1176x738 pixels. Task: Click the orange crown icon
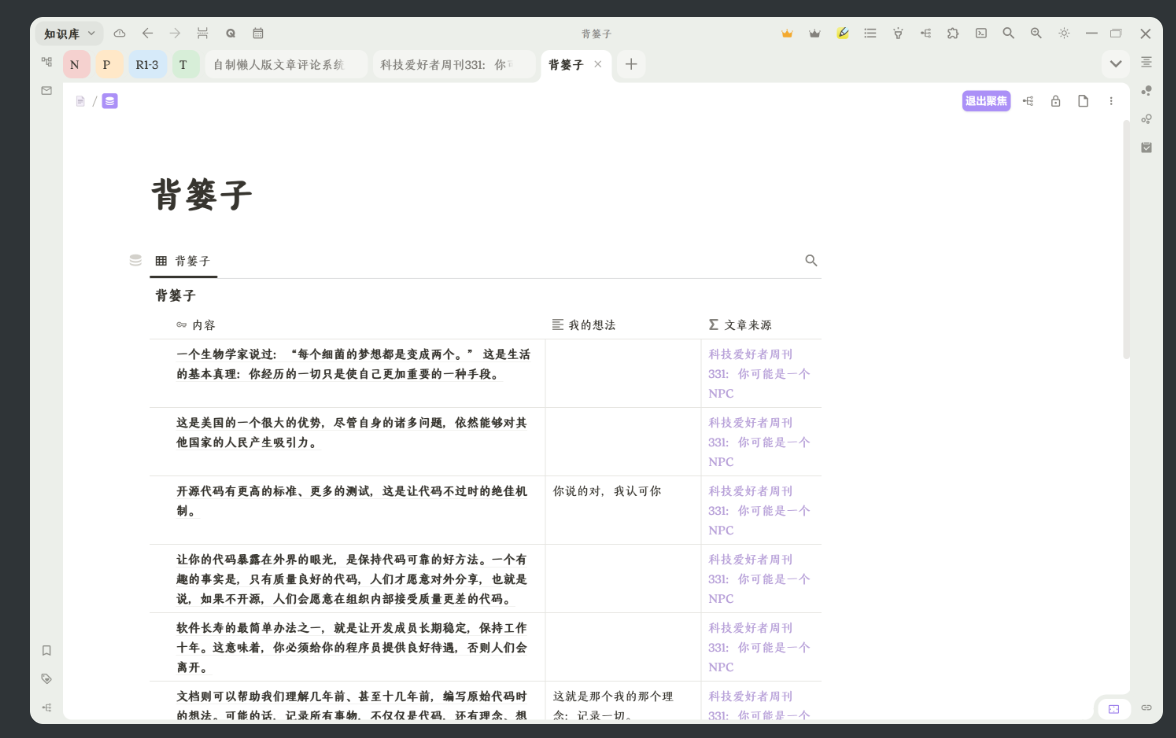pyautogui.click(x=787, y=33)
